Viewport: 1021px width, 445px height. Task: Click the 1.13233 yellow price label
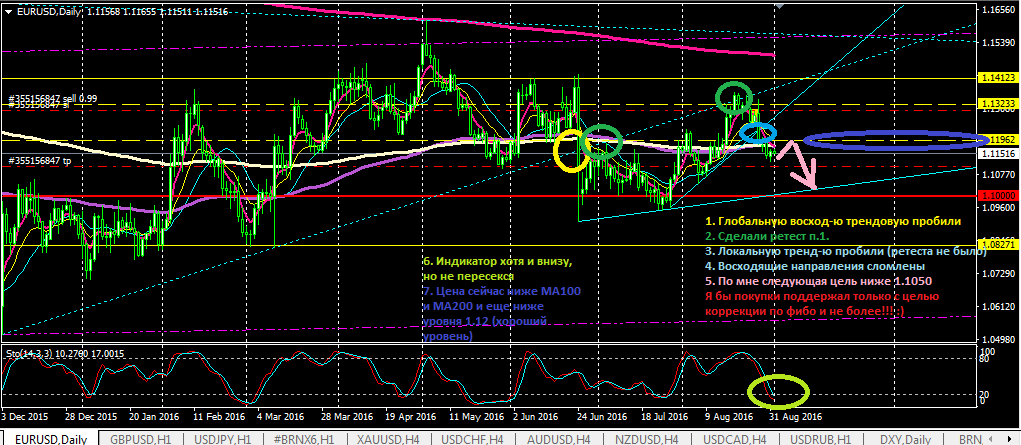[1000, 104]
